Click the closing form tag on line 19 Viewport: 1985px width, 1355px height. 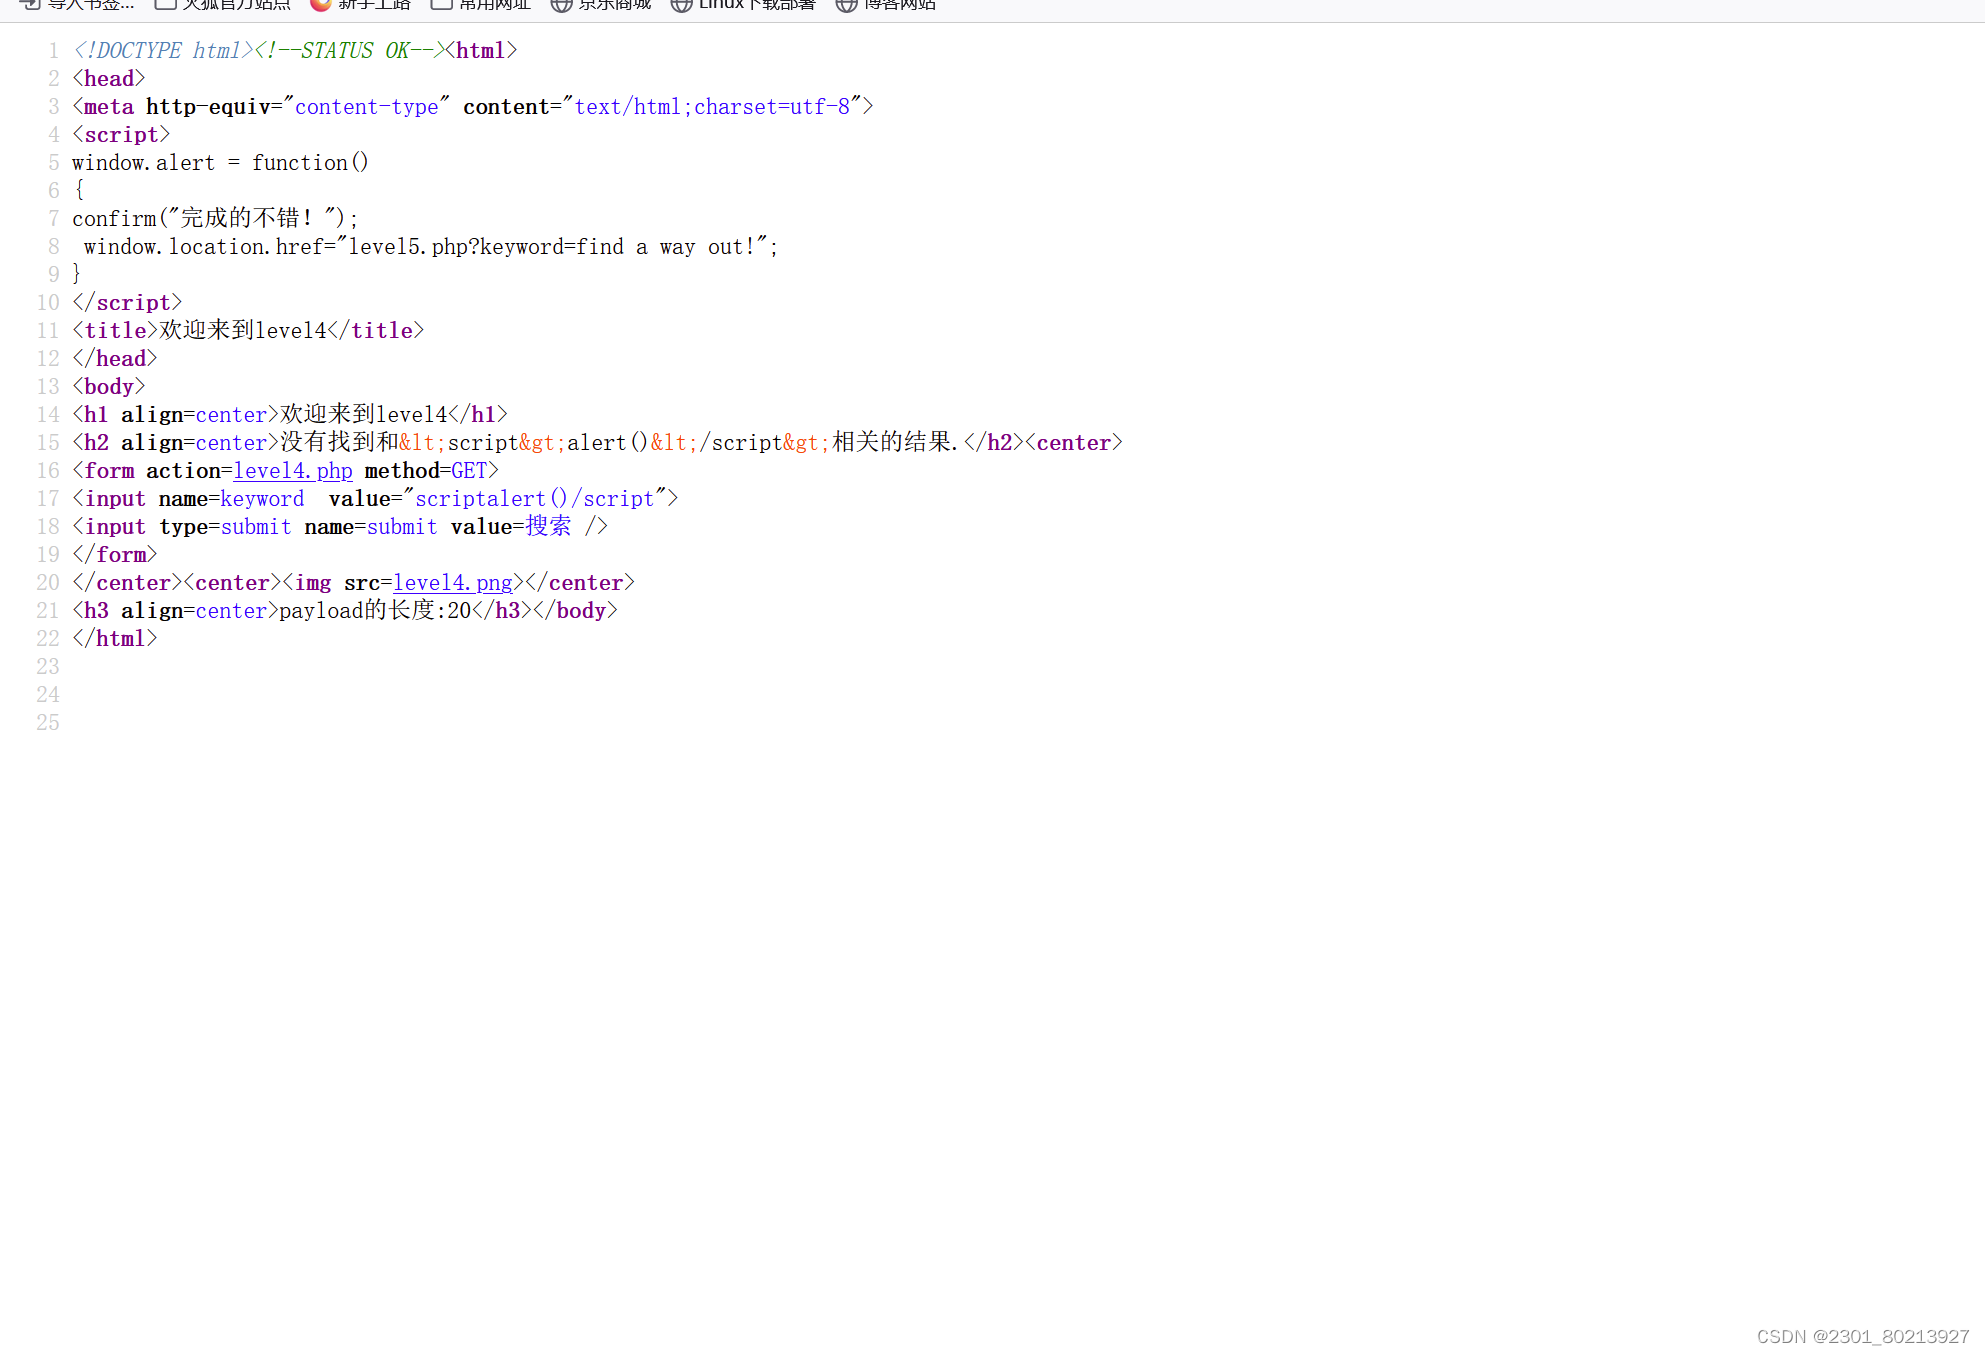pyautogui.click(x=115, y=555)
